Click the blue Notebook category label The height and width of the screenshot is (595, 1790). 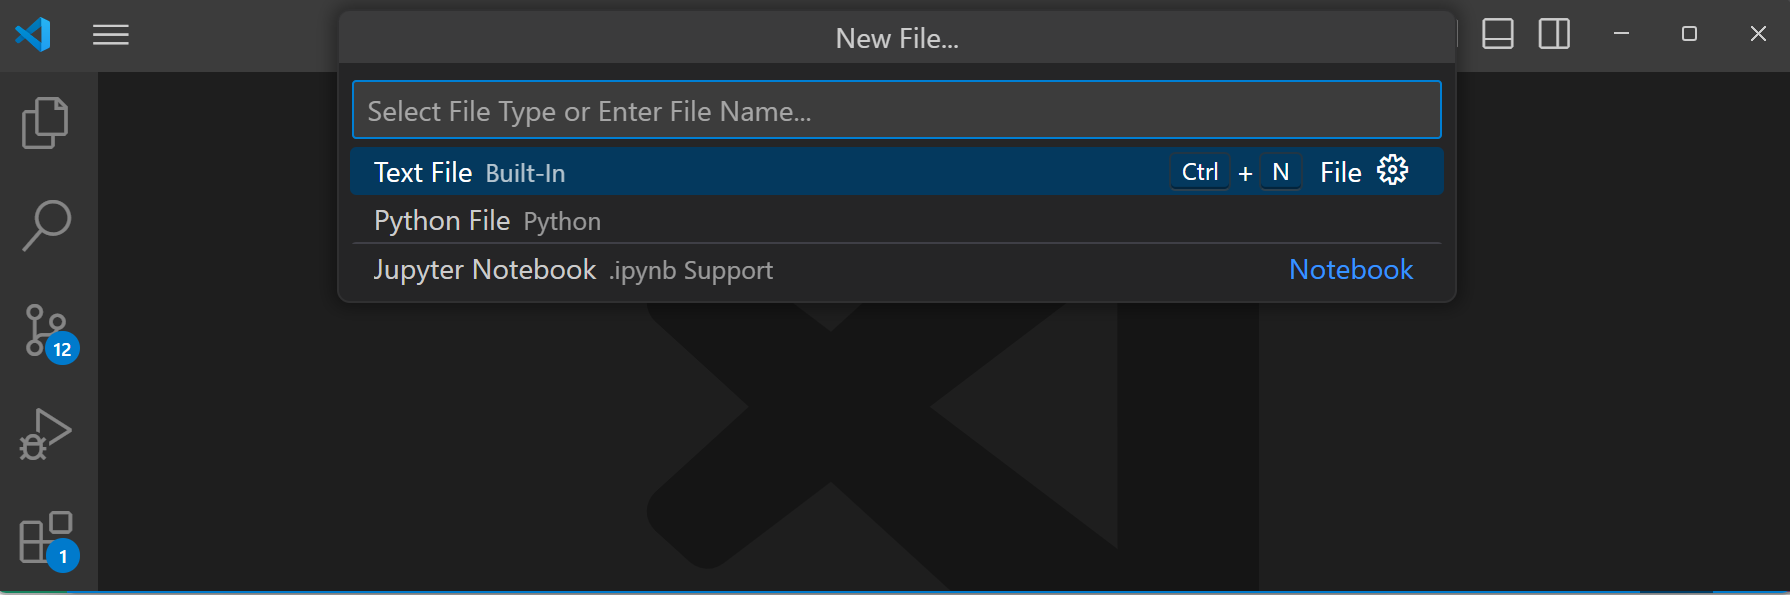pyautogui.click(x=1350, y=270)
